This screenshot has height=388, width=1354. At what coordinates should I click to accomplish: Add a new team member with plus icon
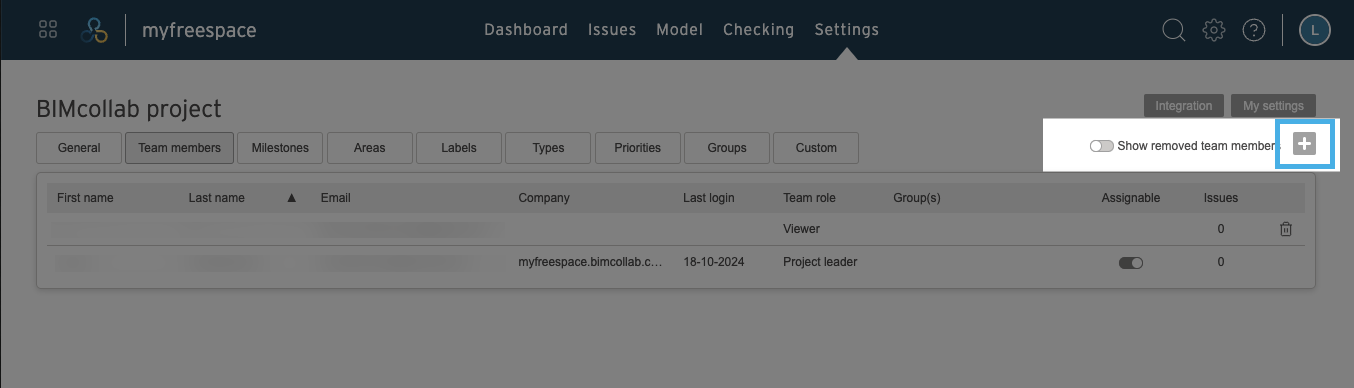click(x=1303, y=145)
